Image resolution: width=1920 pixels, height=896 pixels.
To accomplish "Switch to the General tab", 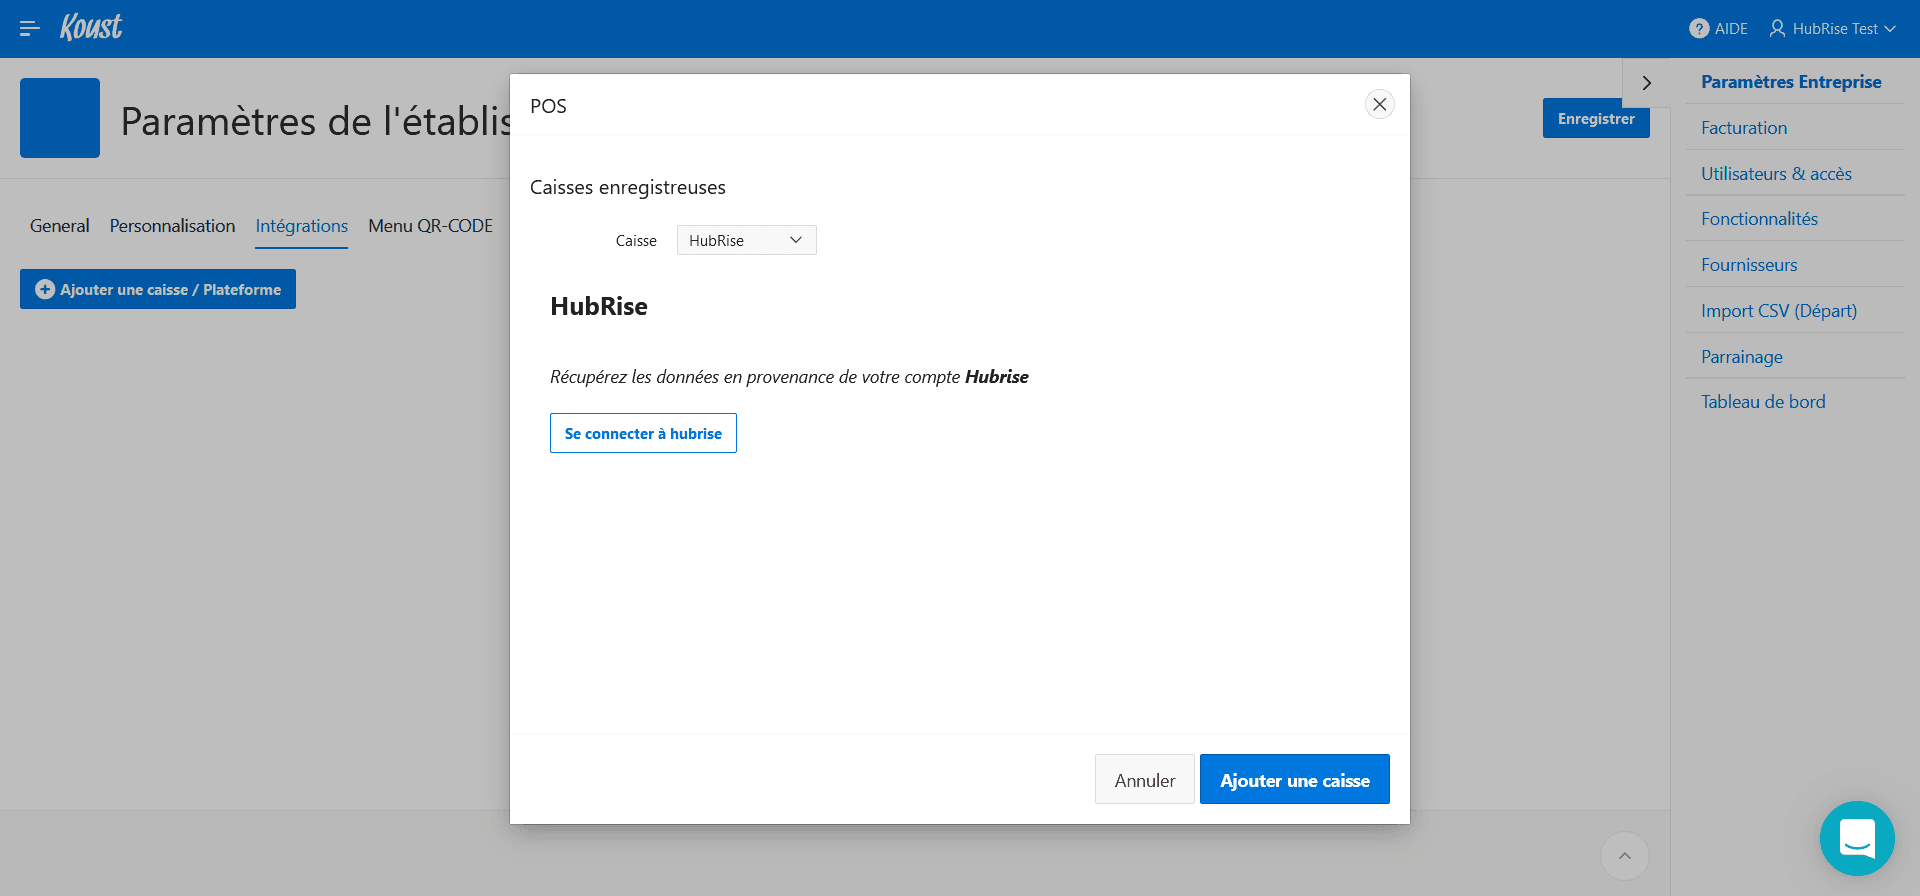I will tap(60, 226).
